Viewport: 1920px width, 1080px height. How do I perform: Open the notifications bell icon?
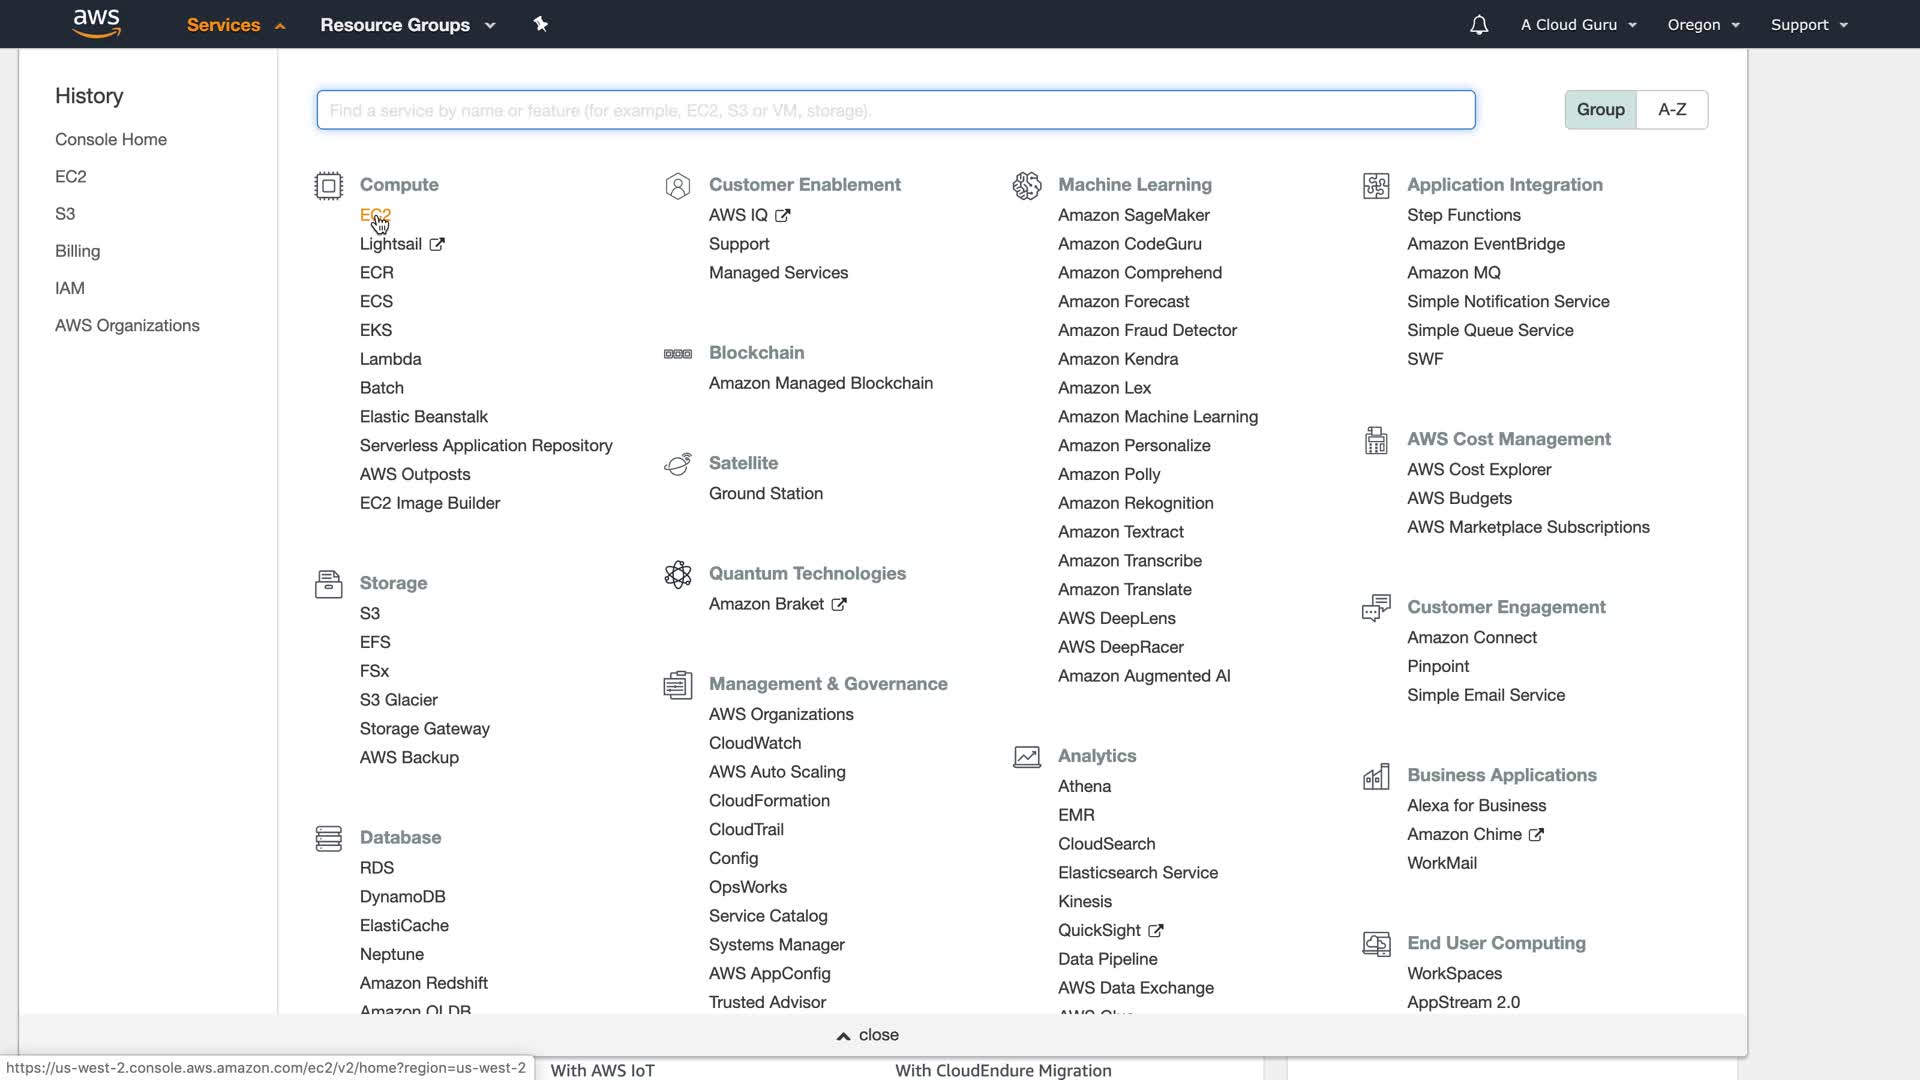pyautogui.click(x=1478, y=25)
